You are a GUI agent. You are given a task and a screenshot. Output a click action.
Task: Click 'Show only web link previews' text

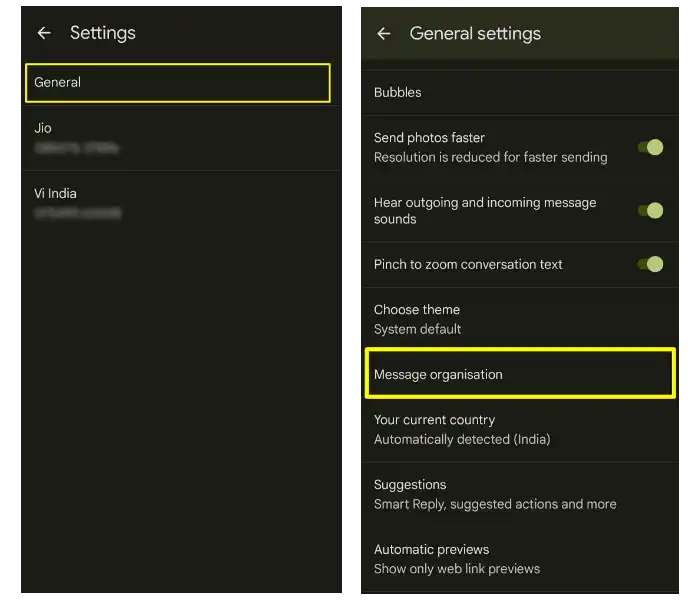click(x=457, y=569)
